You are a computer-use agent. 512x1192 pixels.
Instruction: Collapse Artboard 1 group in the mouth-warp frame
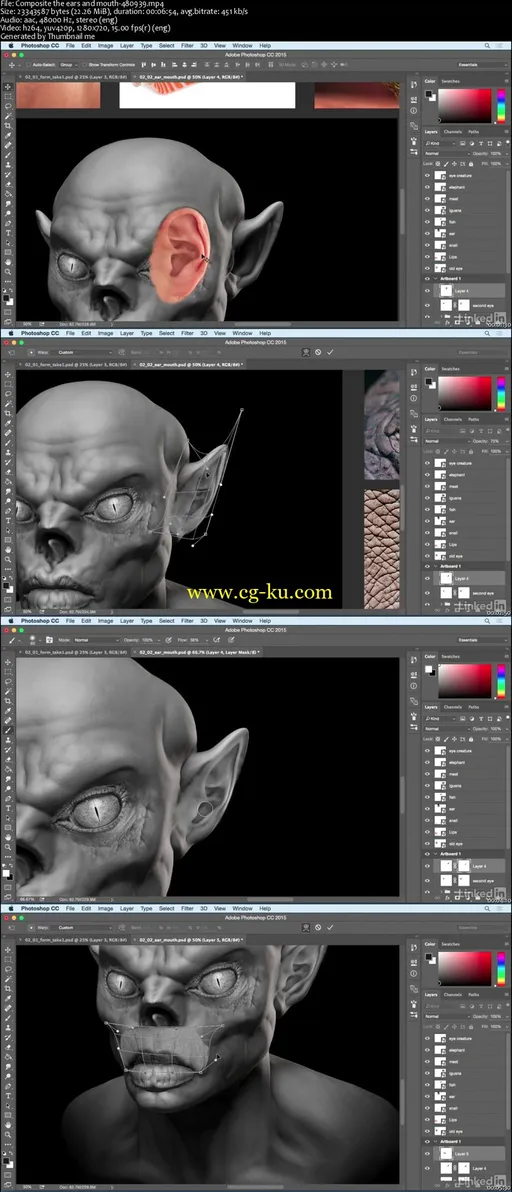[x=435, y=1141]
